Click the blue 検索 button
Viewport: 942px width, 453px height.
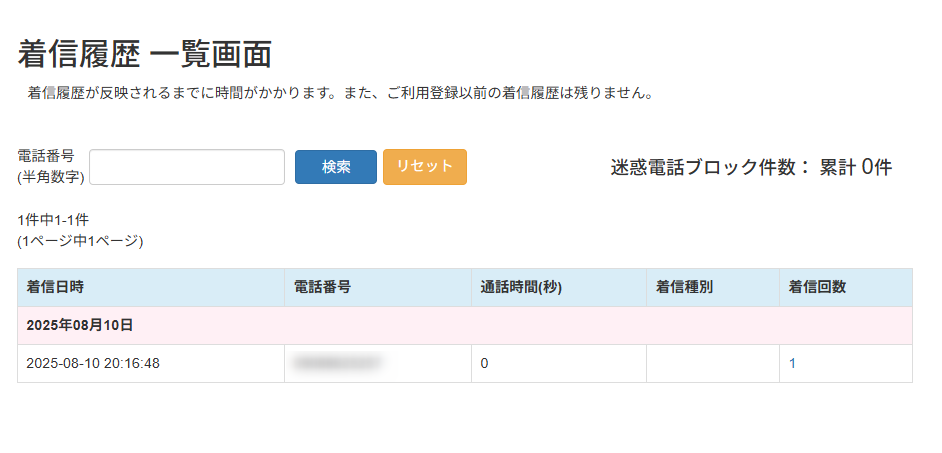coord(336,167)
